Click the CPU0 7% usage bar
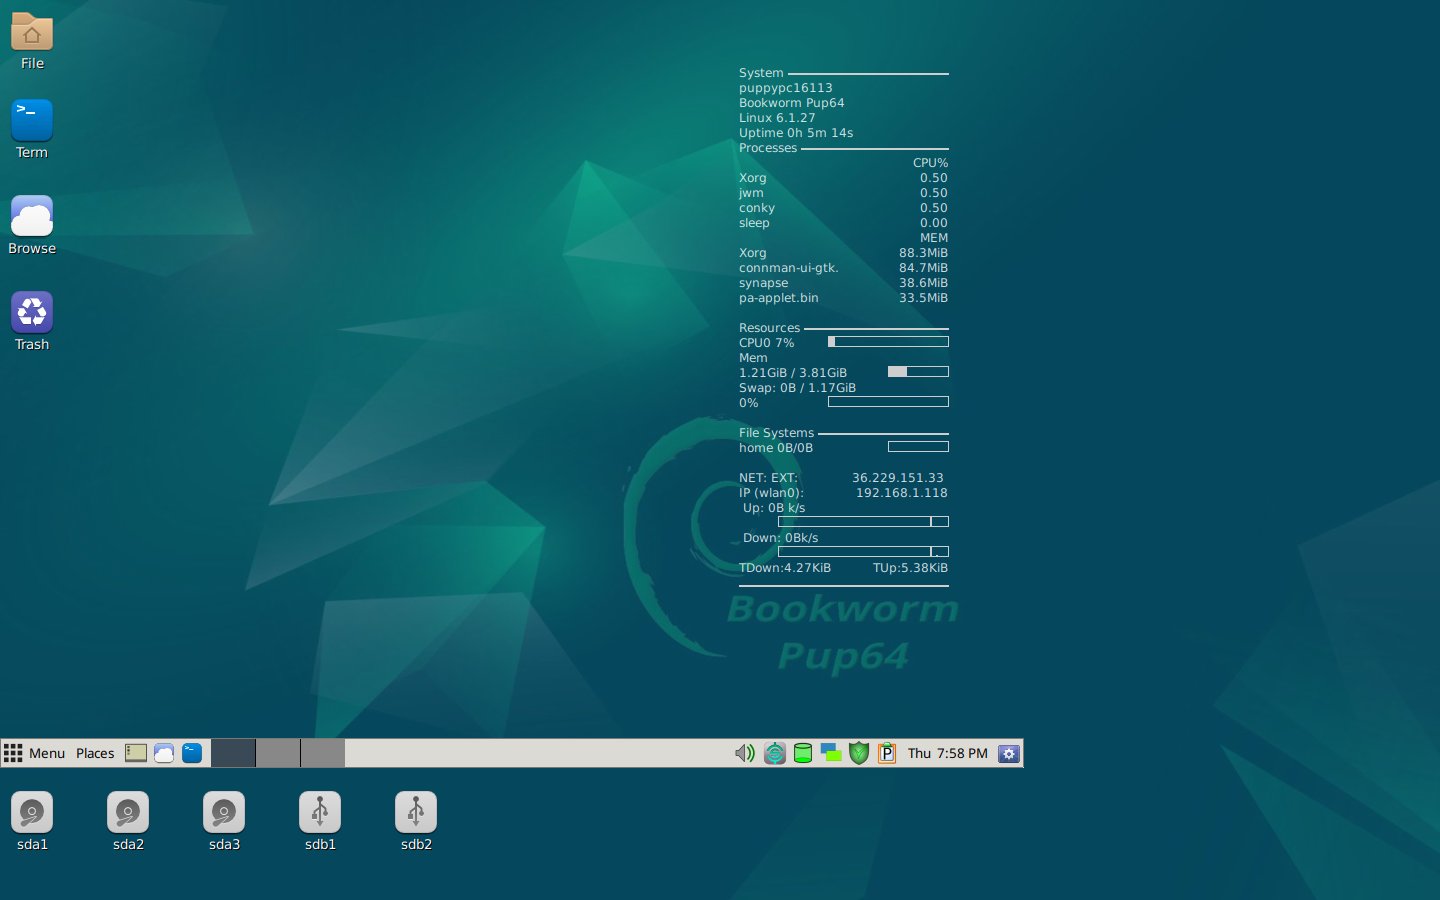Image resolution: width=1440 pixels, height=900 pixels. coord(888,342)
